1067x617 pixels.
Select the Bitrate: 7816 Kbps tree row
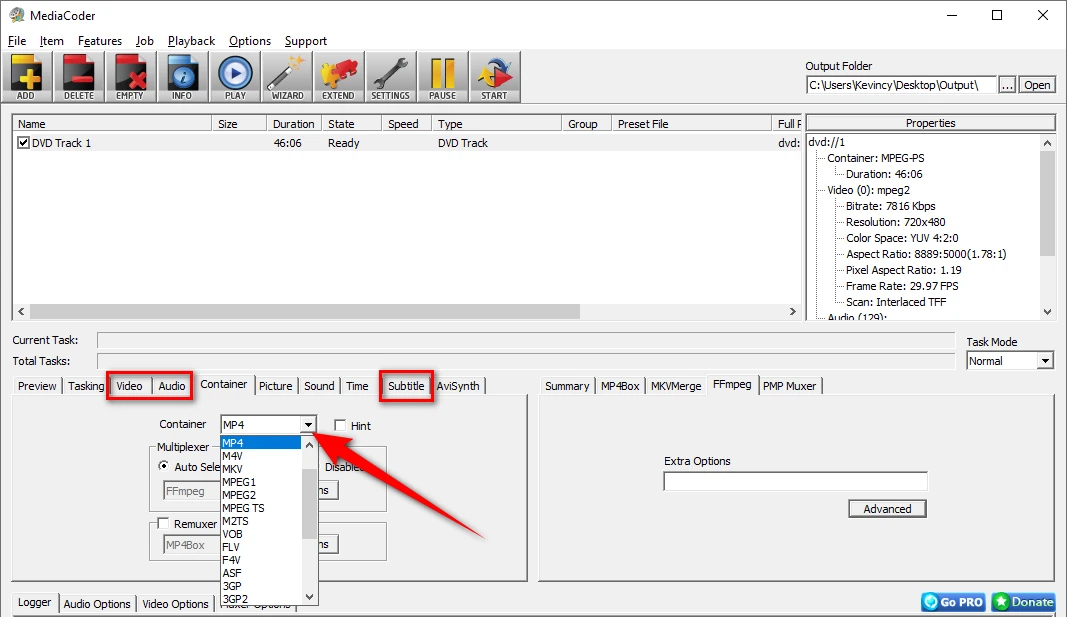[890, 206]
